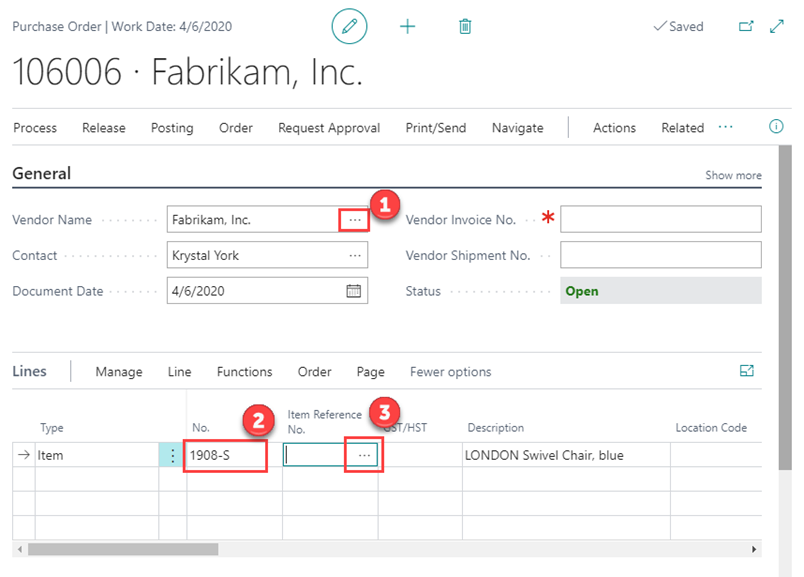Viewport: 804px width, 577px height.
Task: Click the Location Code column header
Action: coord(711,428)
